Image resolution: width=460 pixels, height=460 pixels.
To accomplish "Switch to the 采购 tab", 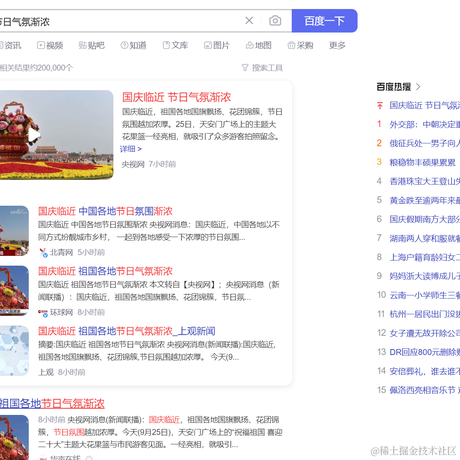I will [x=300, y=45].
